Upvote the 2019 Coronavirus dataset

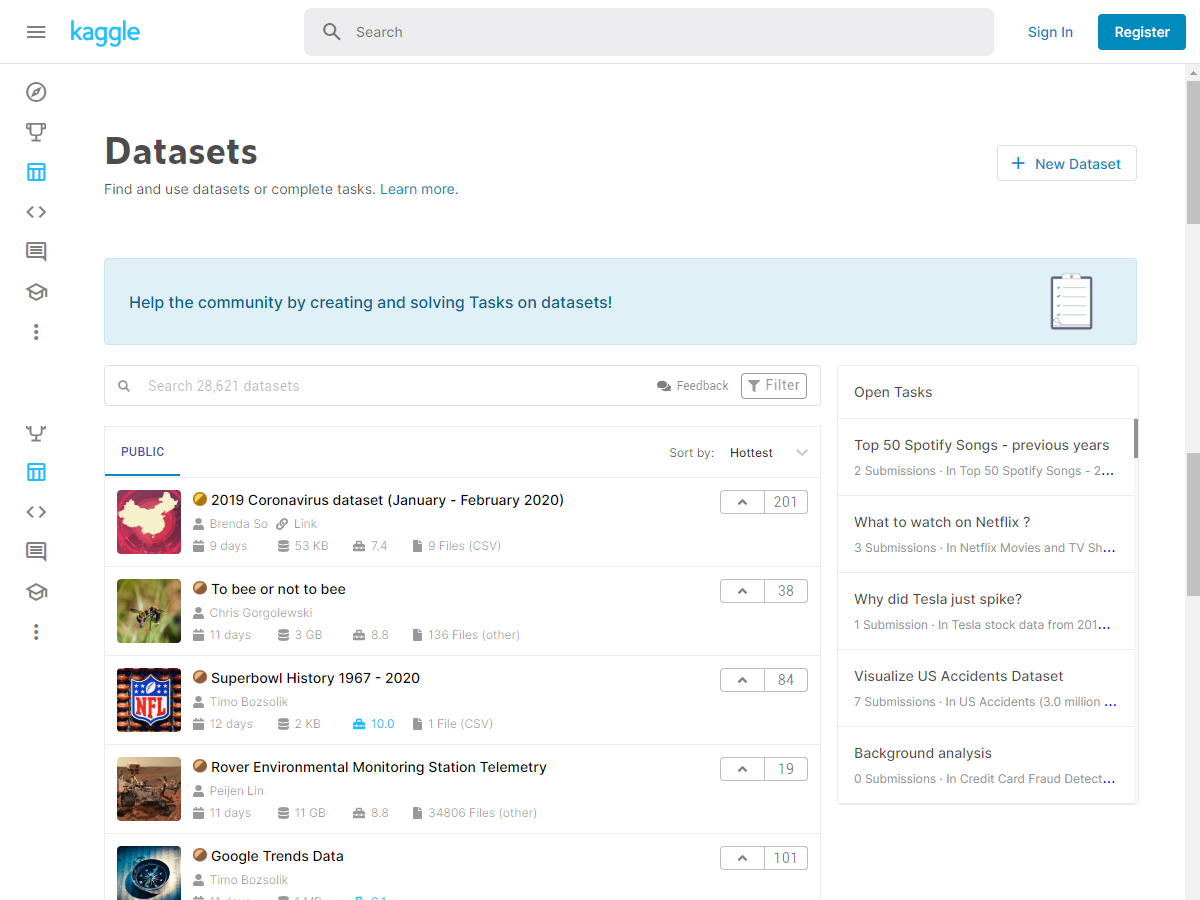click(x=742, y=502)
